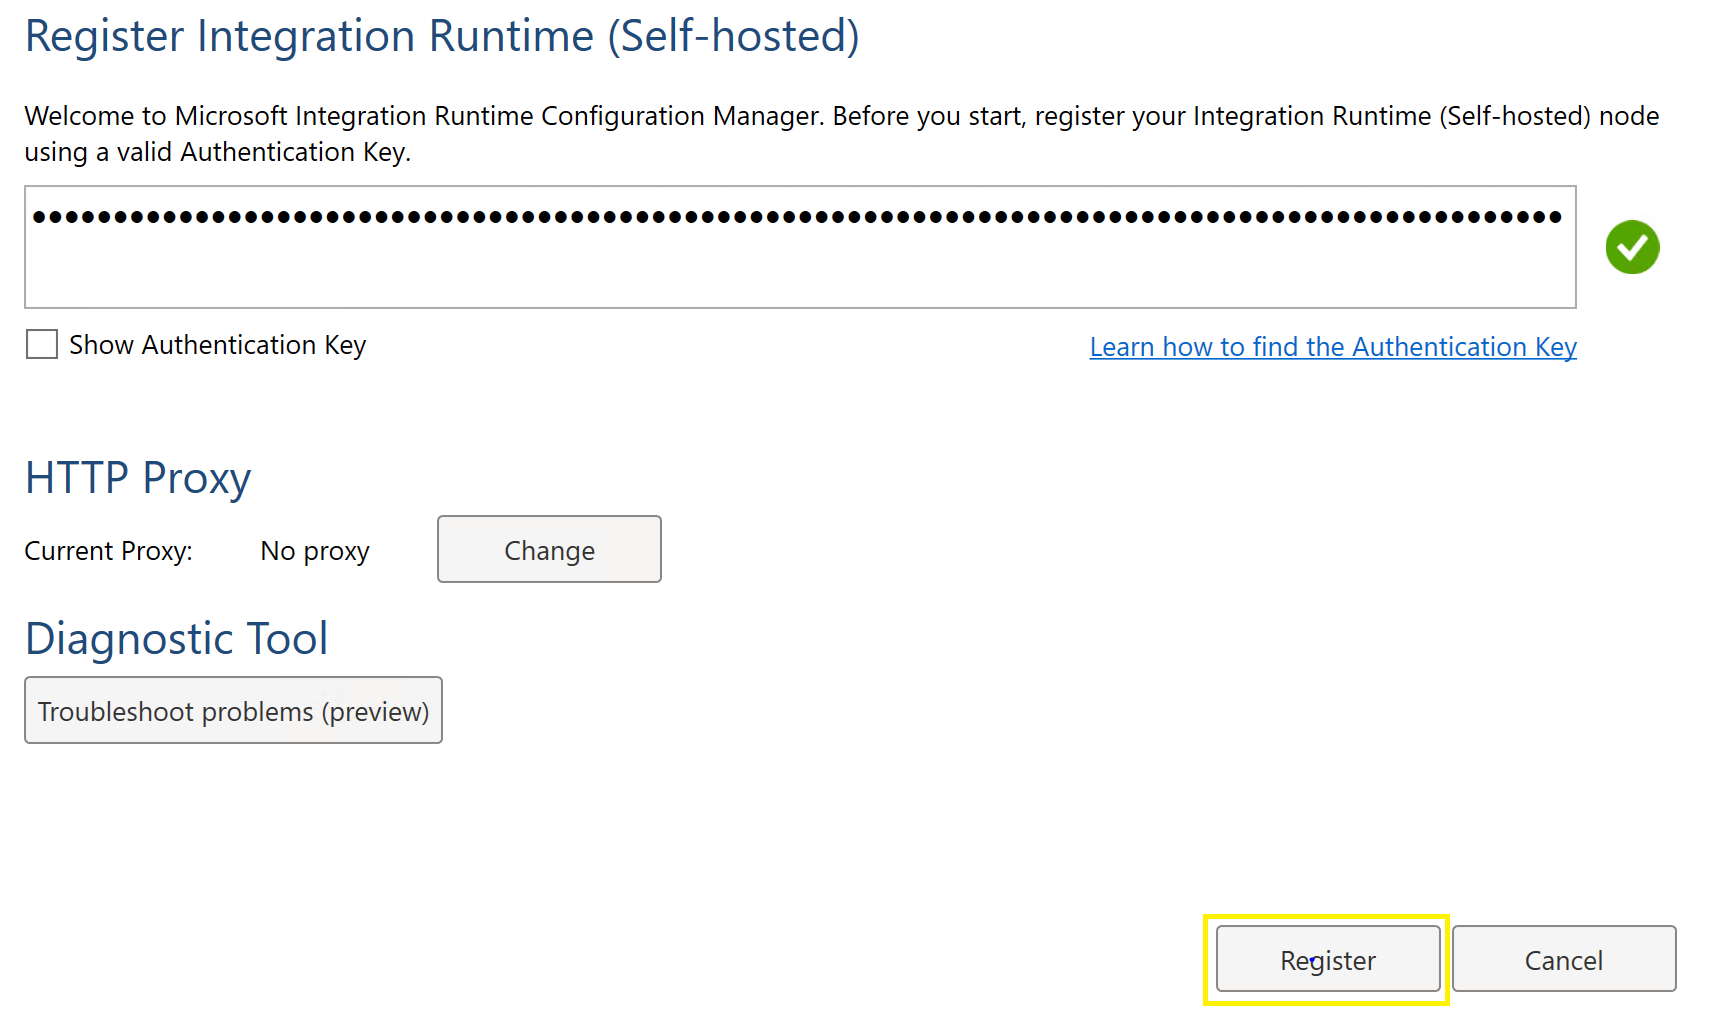Click the 'Current Proxy:' label
The image size is (1709, 1020).
click(x=108, y=551)
